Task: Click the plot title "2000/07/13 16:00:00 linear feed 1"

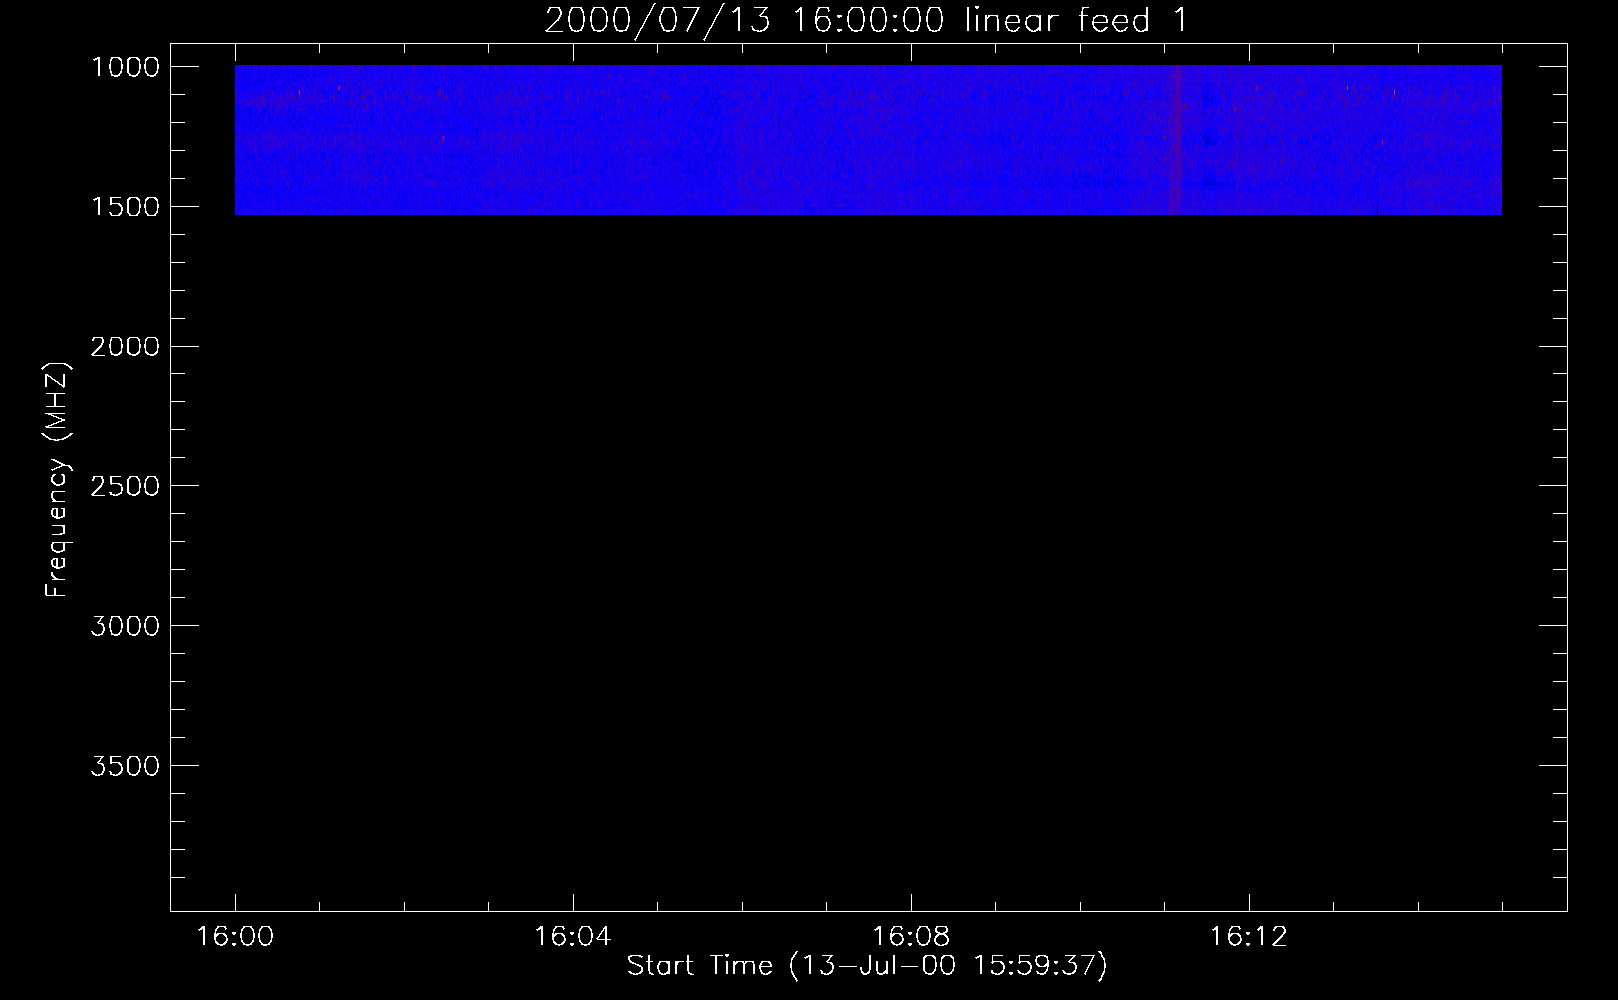Action: point(866,20)
